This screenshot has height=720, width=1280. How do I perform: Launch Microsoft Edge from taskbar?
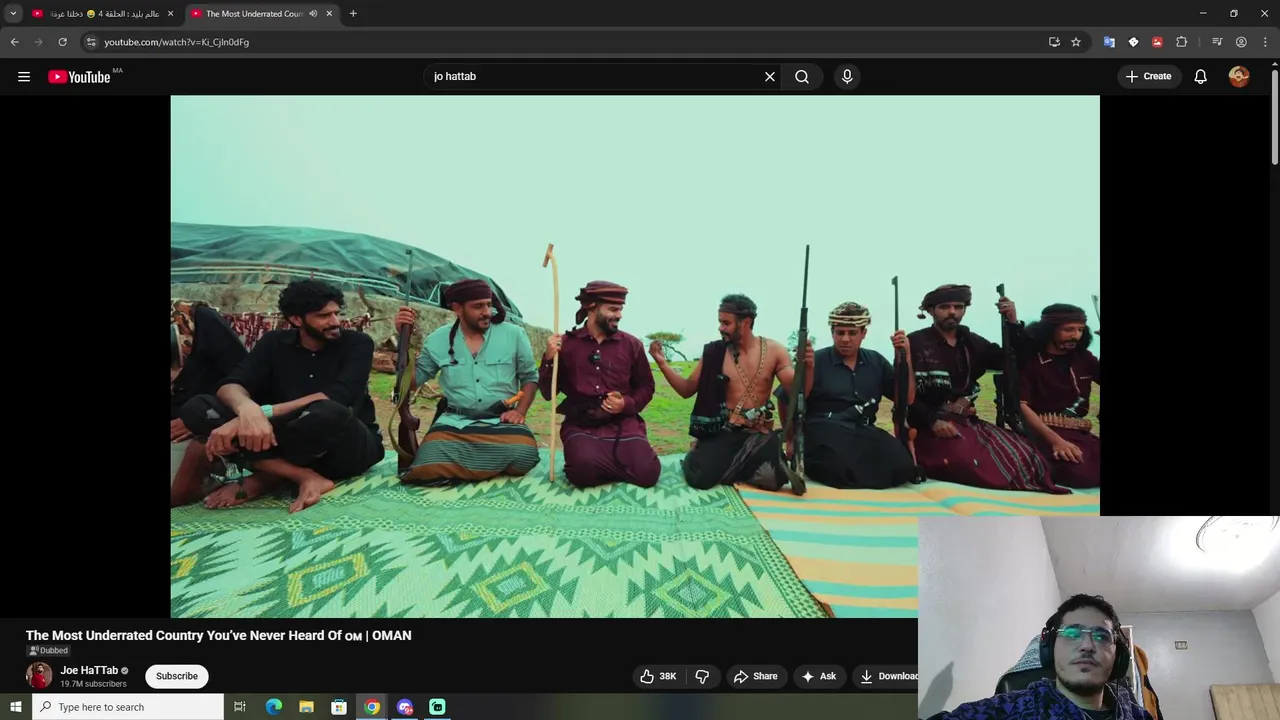273,707
